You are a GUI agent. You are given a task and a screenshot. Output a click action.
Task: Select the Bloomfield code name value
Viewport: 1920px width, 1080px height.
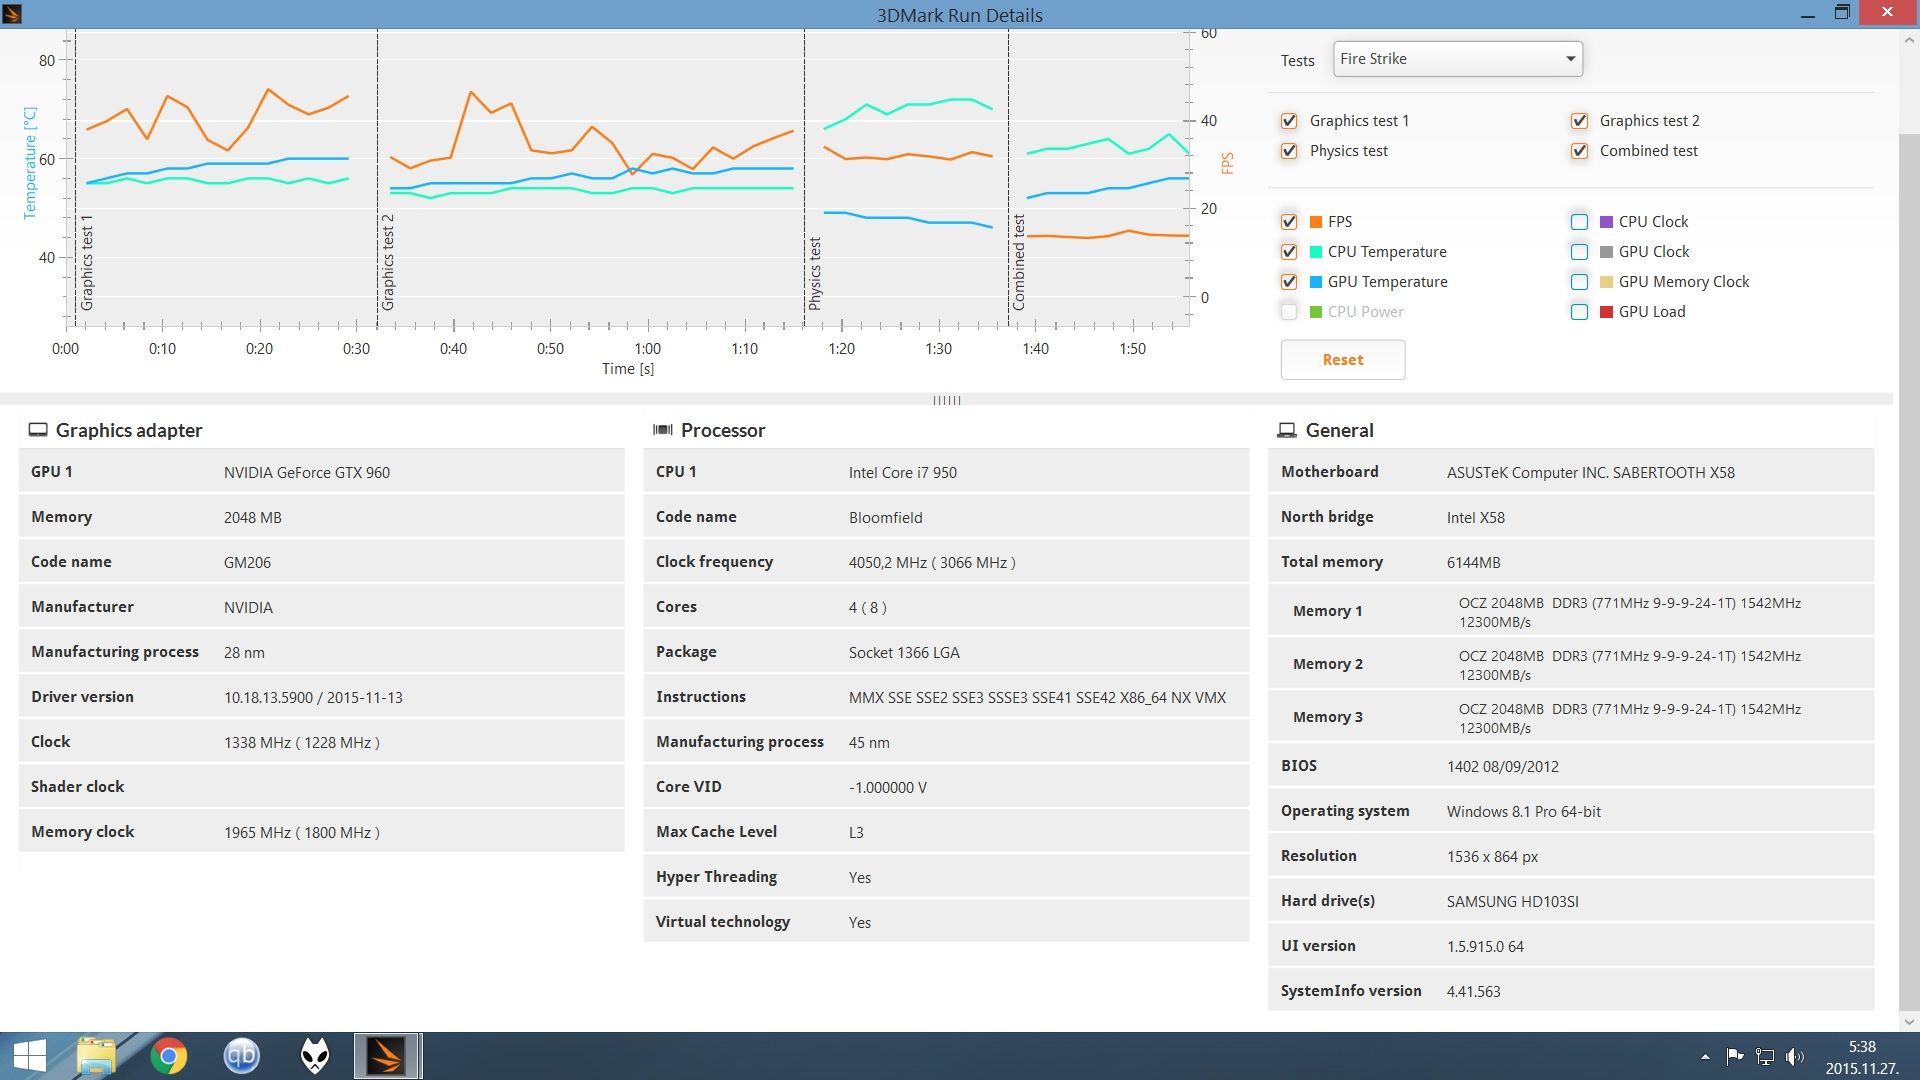click(886, 518)
